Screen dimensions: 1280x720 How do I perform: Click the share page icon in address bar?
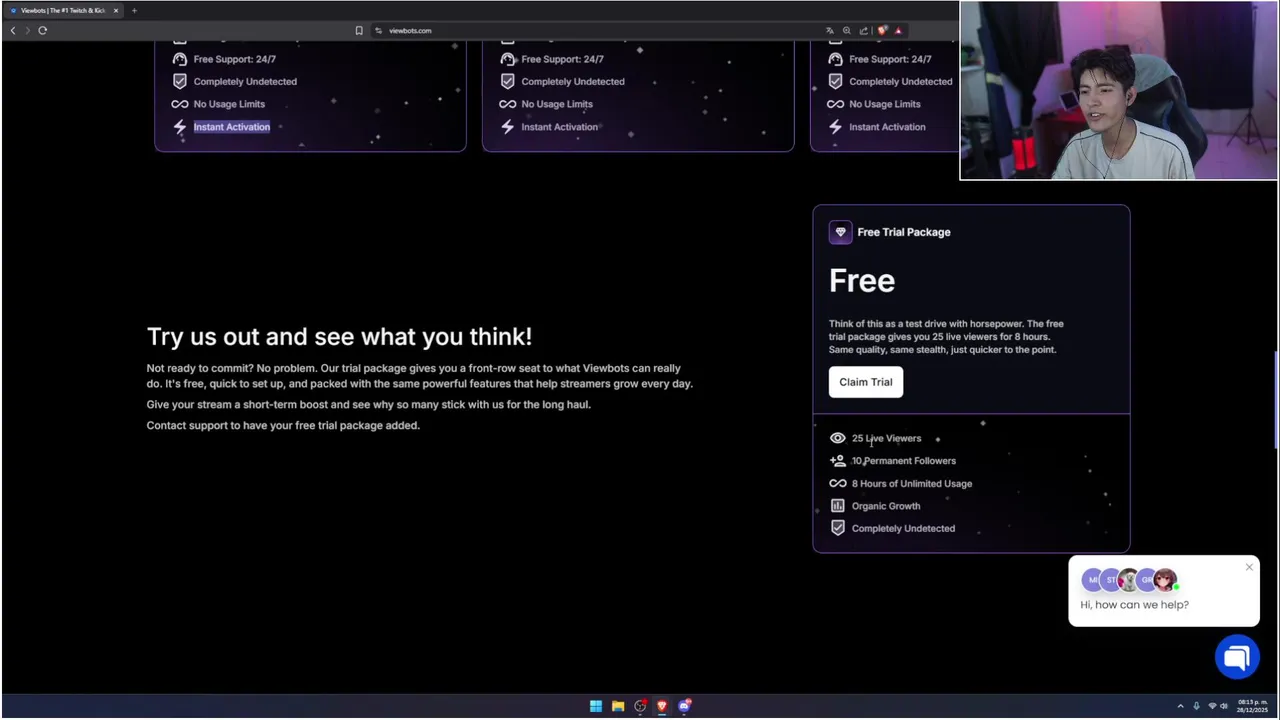864,31
